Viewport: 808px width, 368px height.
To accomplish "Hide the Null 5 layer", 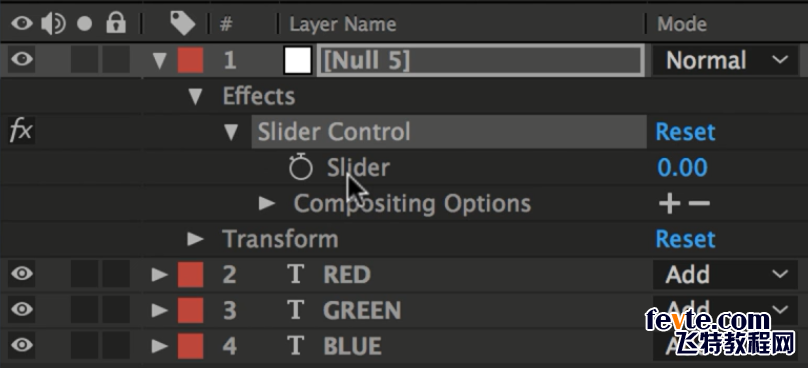I will tap(22, 60).
